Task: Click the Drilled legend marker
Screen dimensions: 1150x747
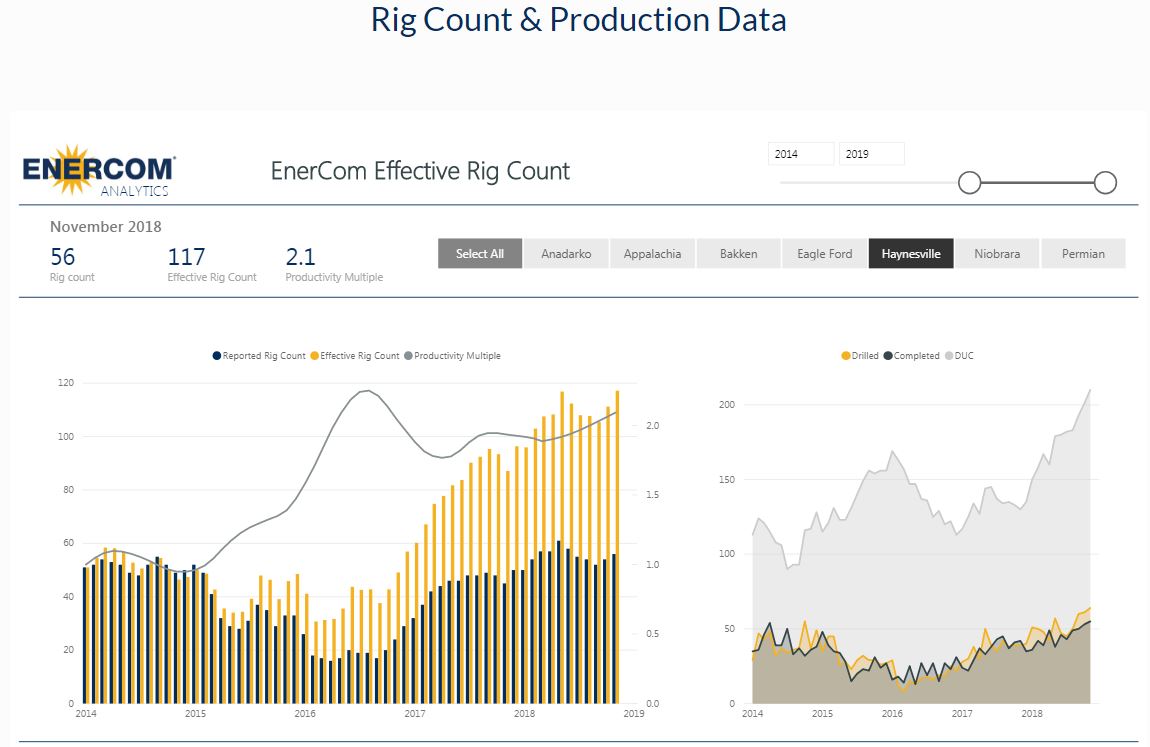Action: click(x=846, y=356)
